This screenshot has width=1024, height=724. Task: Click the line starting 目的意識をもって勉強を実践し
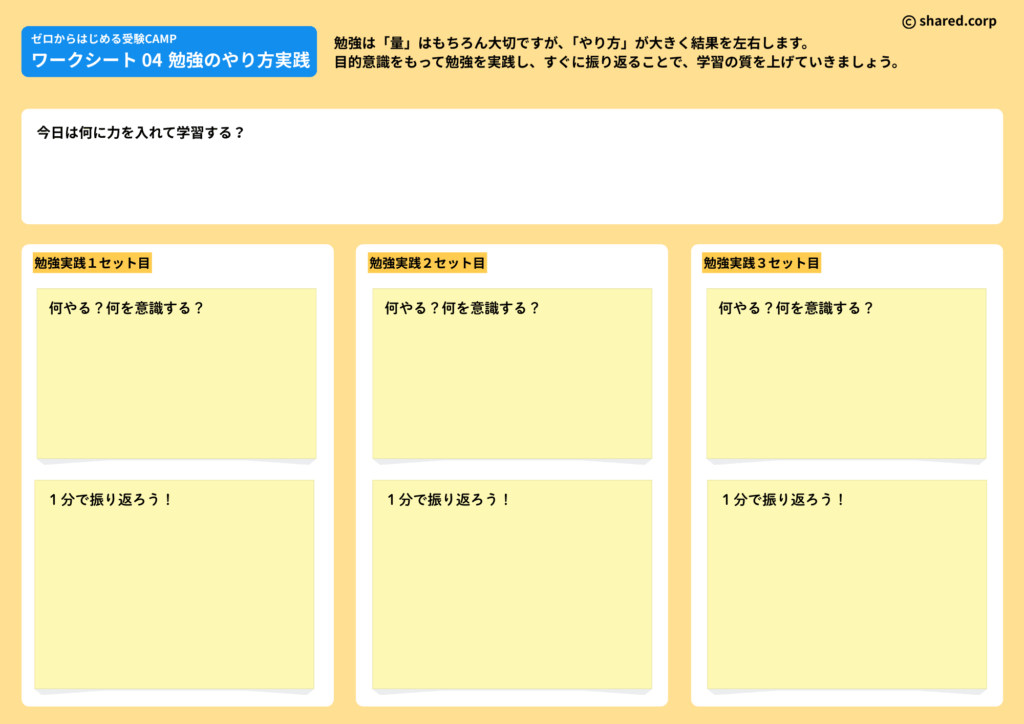618,63
